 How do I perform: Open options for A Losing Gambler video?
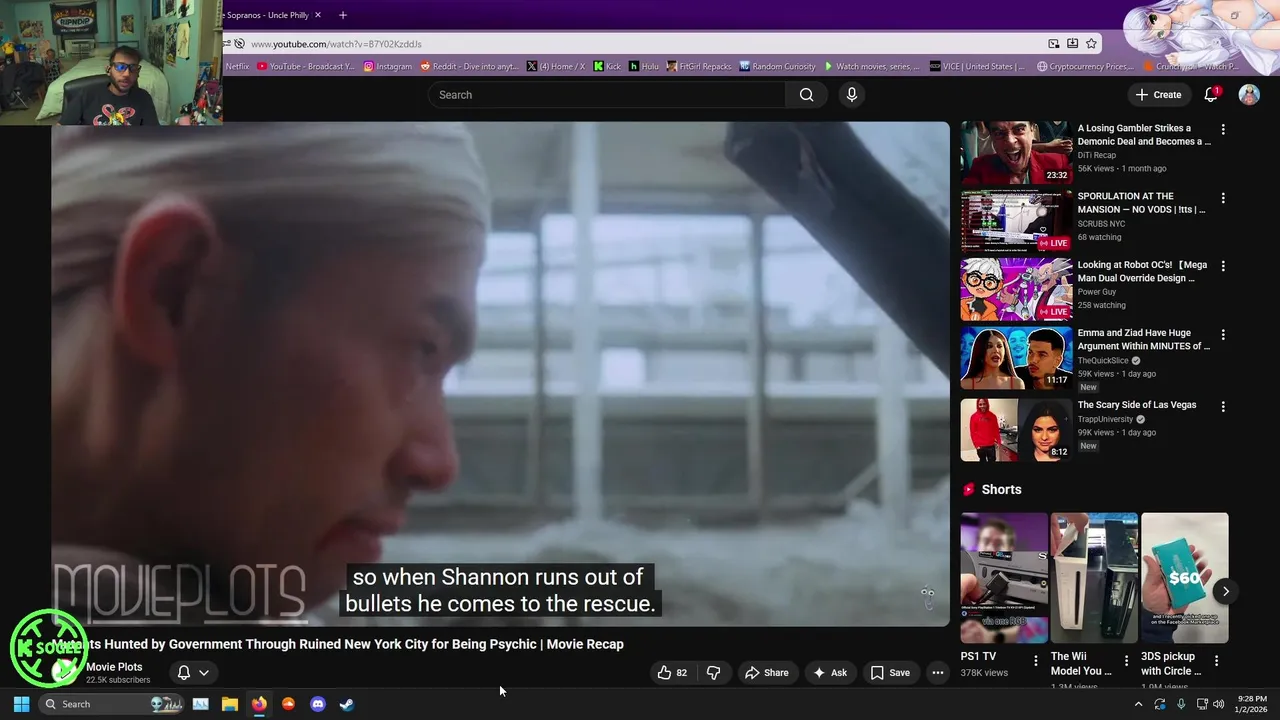coord(1222,129)
